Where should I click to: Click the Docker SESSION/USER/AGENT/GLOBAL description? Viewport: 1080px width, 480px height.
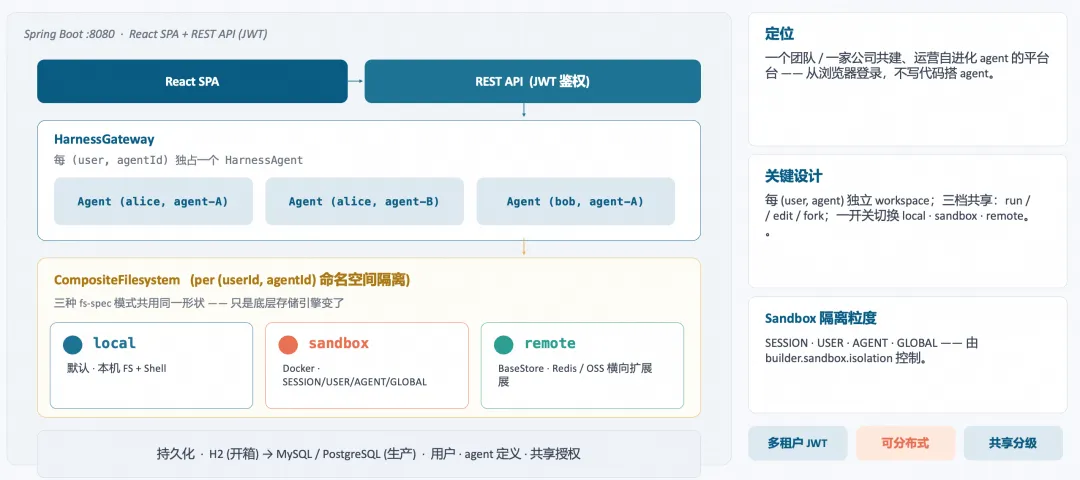(355, 375)
